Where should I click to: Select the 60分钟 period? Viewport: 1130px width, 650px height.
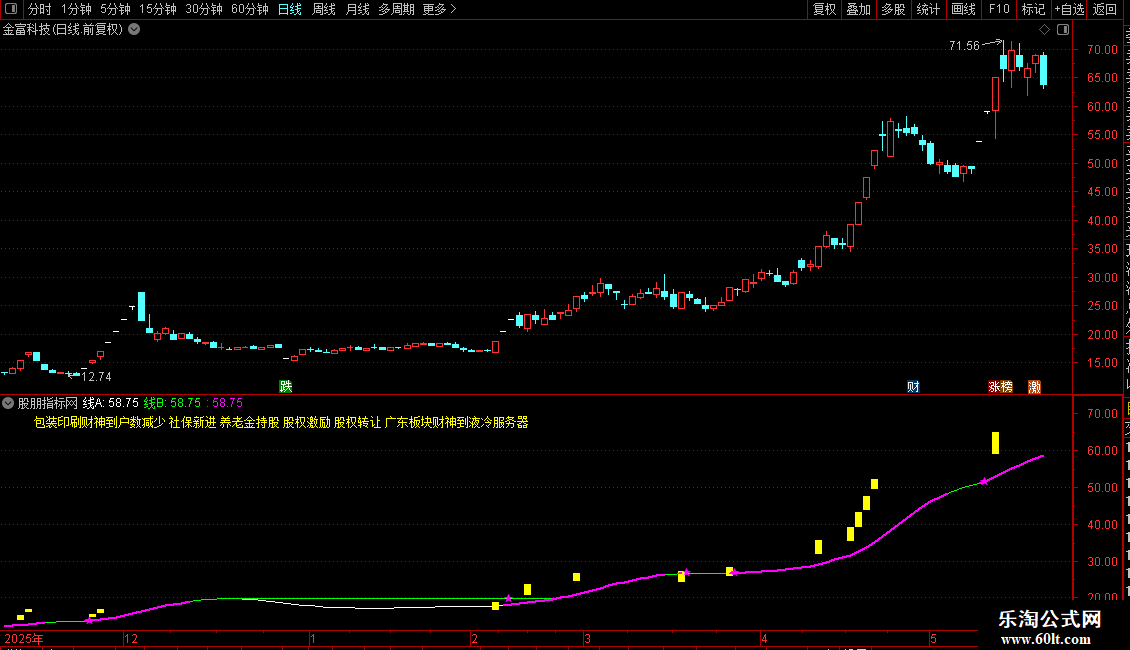250,9
